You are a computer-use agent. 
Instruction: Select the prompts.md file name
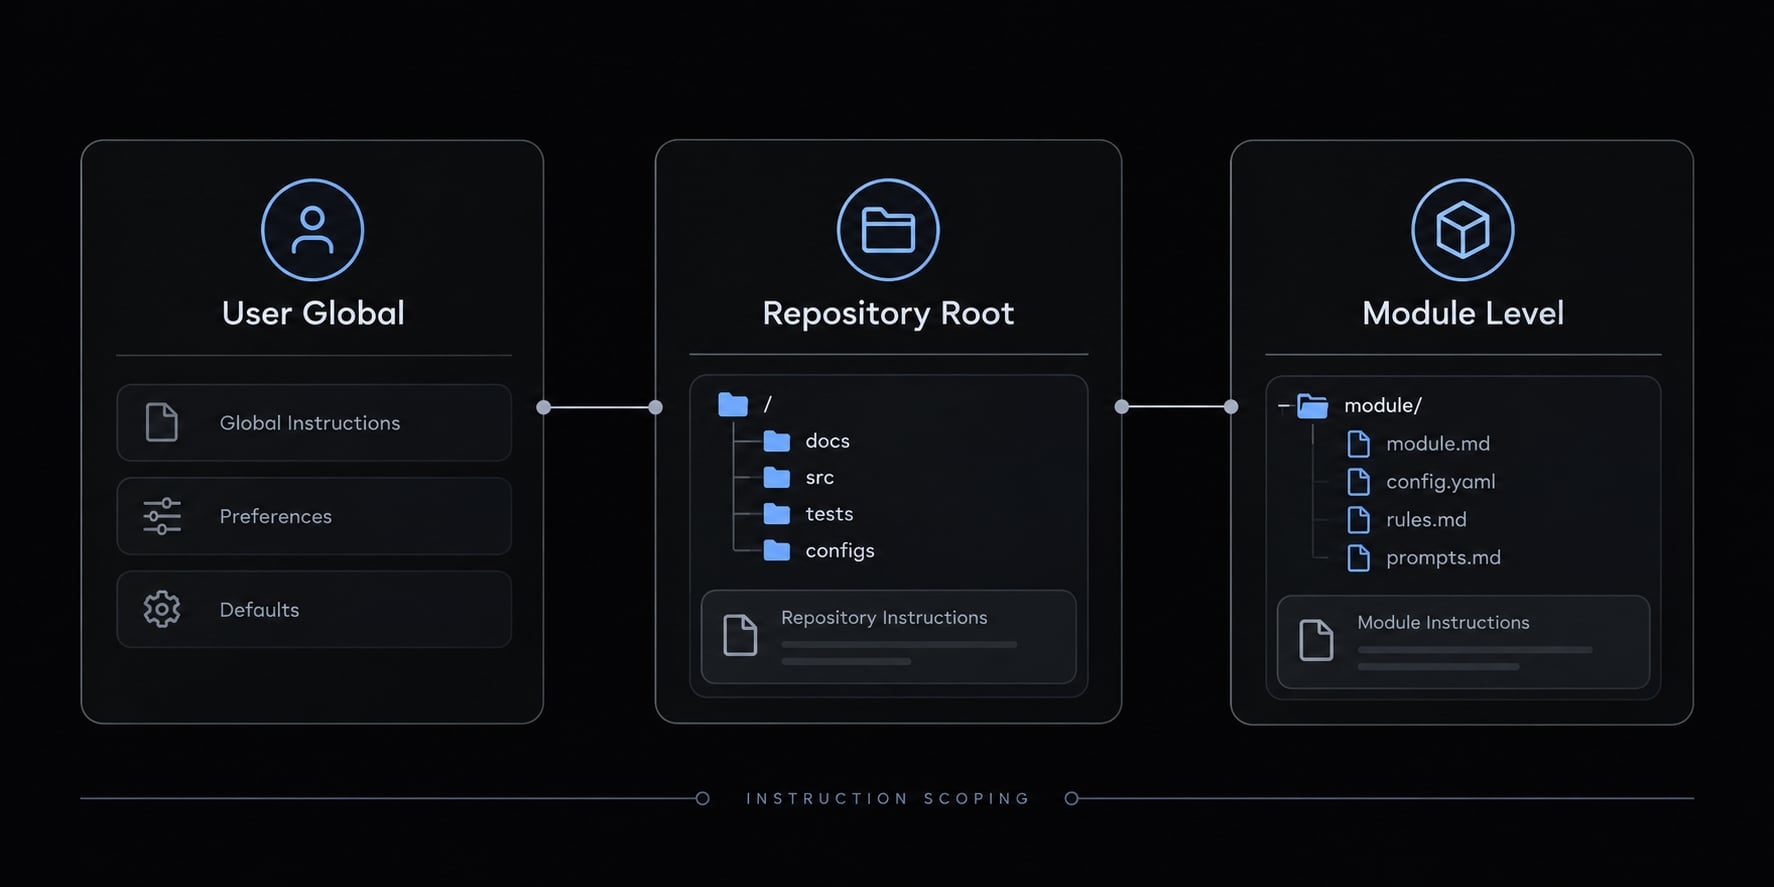[1443, 558]
